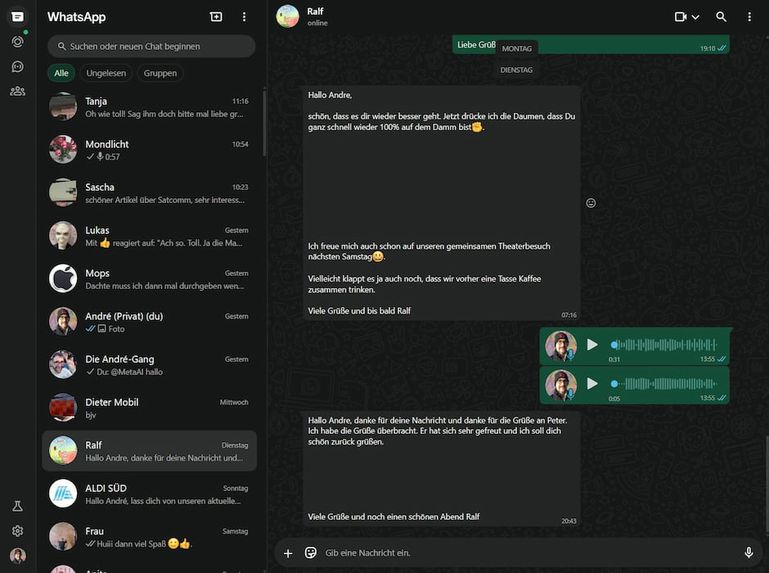Viewport: 769px width, 573px height.
Task: Seek in the 0:05 voice message waveform
Action: click(660, 383)
